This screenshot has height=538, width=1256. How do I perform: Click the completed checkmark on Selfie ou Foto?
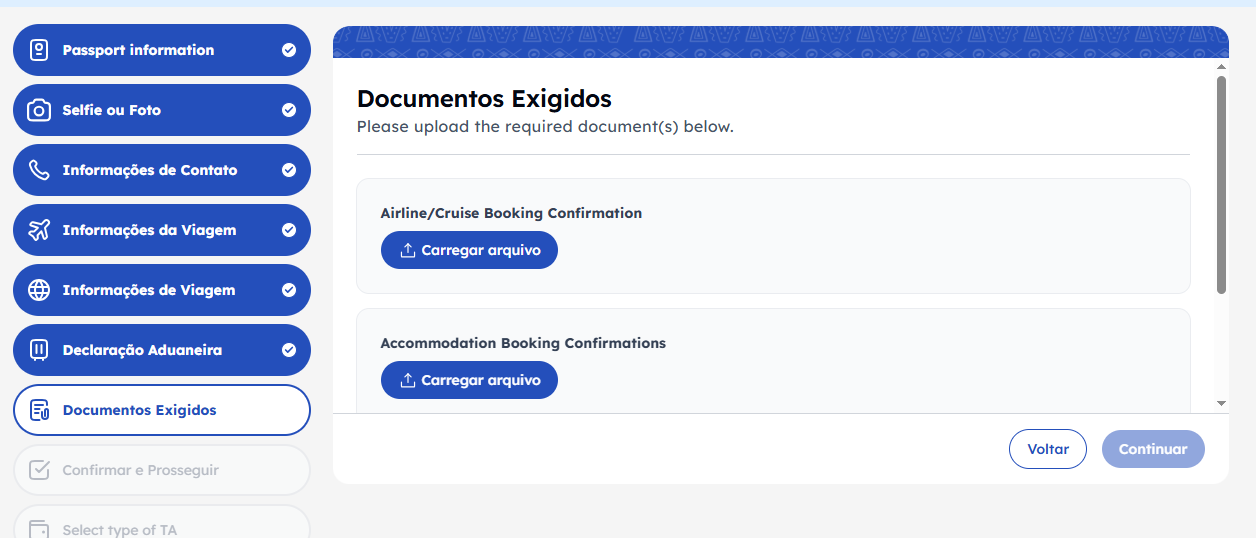click(x=289, y=110)
